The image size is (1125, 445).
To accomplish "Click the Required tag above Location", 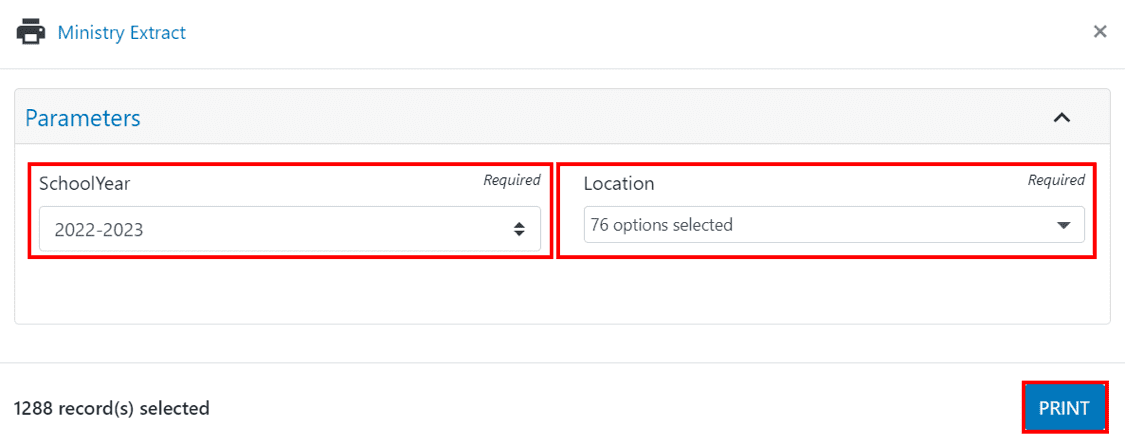I will pos(1056,179).
